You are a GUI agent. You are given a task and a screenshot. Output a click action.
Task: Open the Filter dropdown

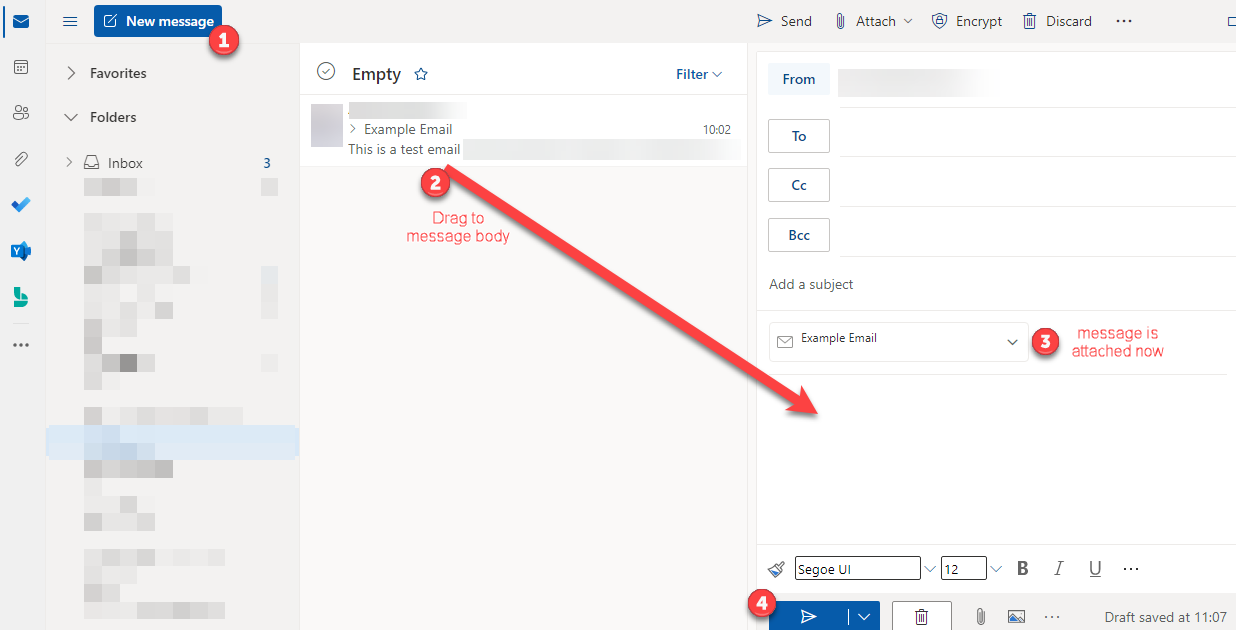(698, 74)
